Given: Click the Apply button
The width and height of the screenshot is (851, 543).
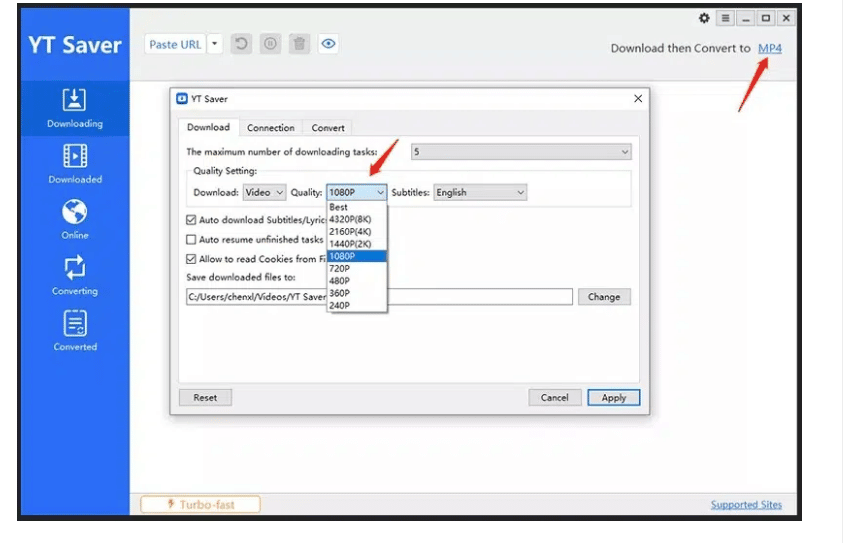Looking at the screenshot, I should (614, 398).
